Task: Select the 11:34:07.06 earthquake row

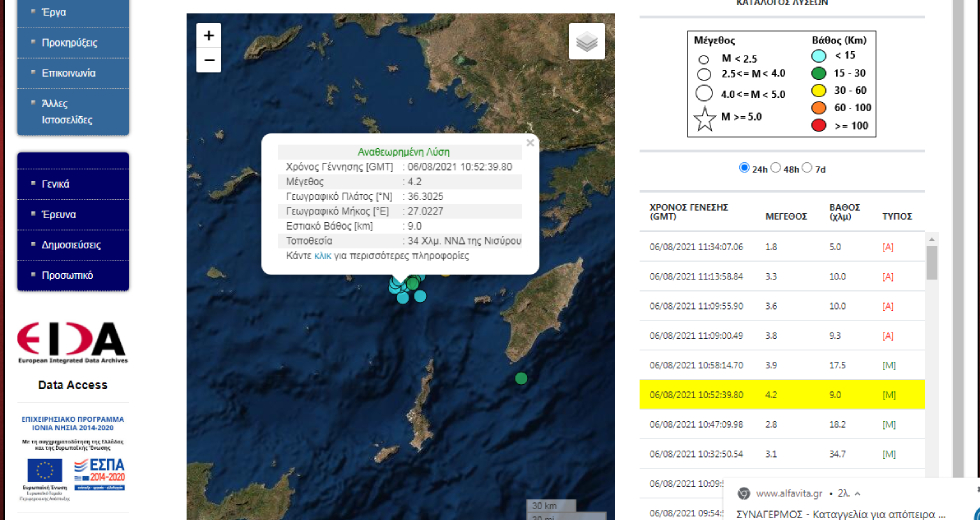Action: coord(782,247)
